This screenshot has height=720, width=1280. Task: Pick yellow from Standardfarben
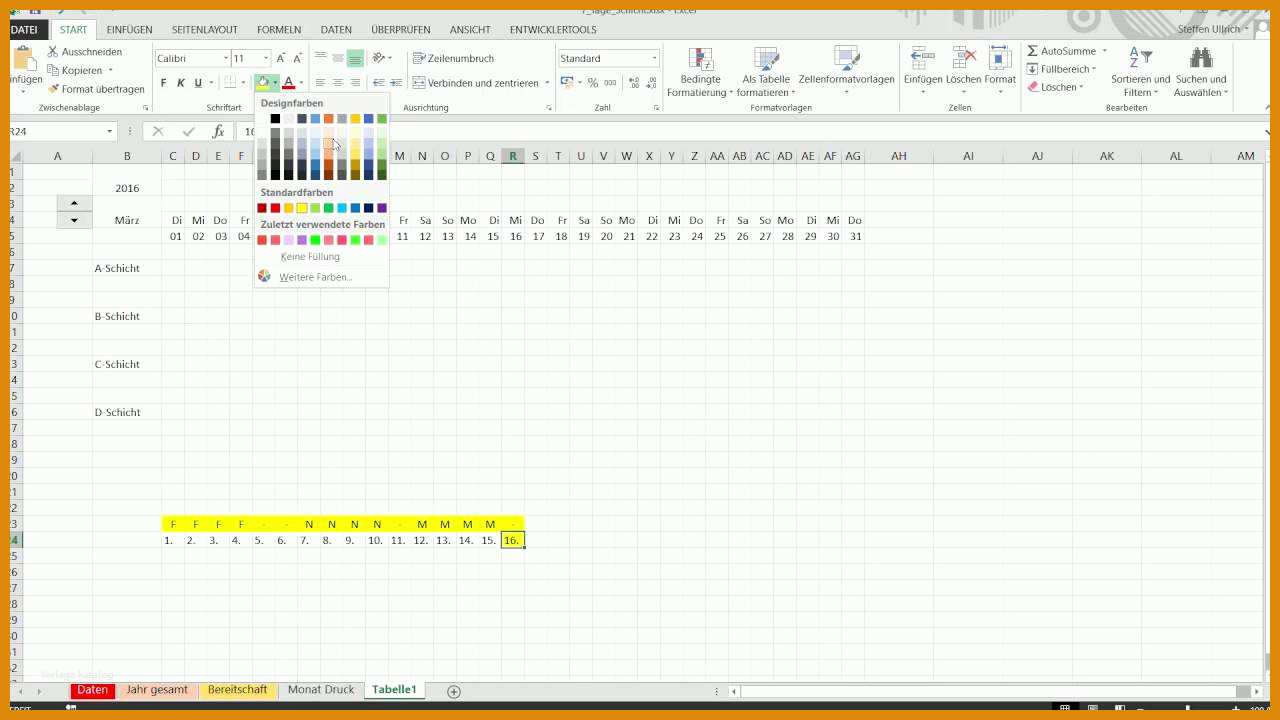click(302, 208)
